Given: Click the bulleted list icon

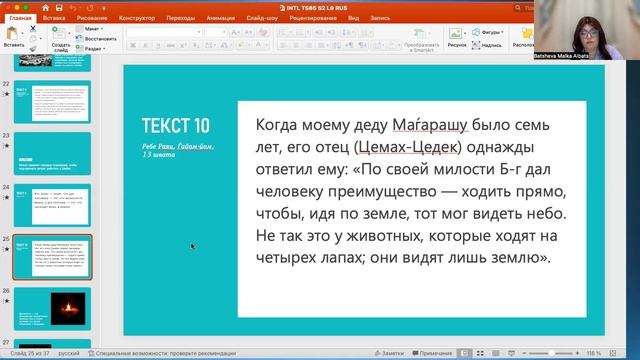Looking at the screenshot, I should coord(282,32).
